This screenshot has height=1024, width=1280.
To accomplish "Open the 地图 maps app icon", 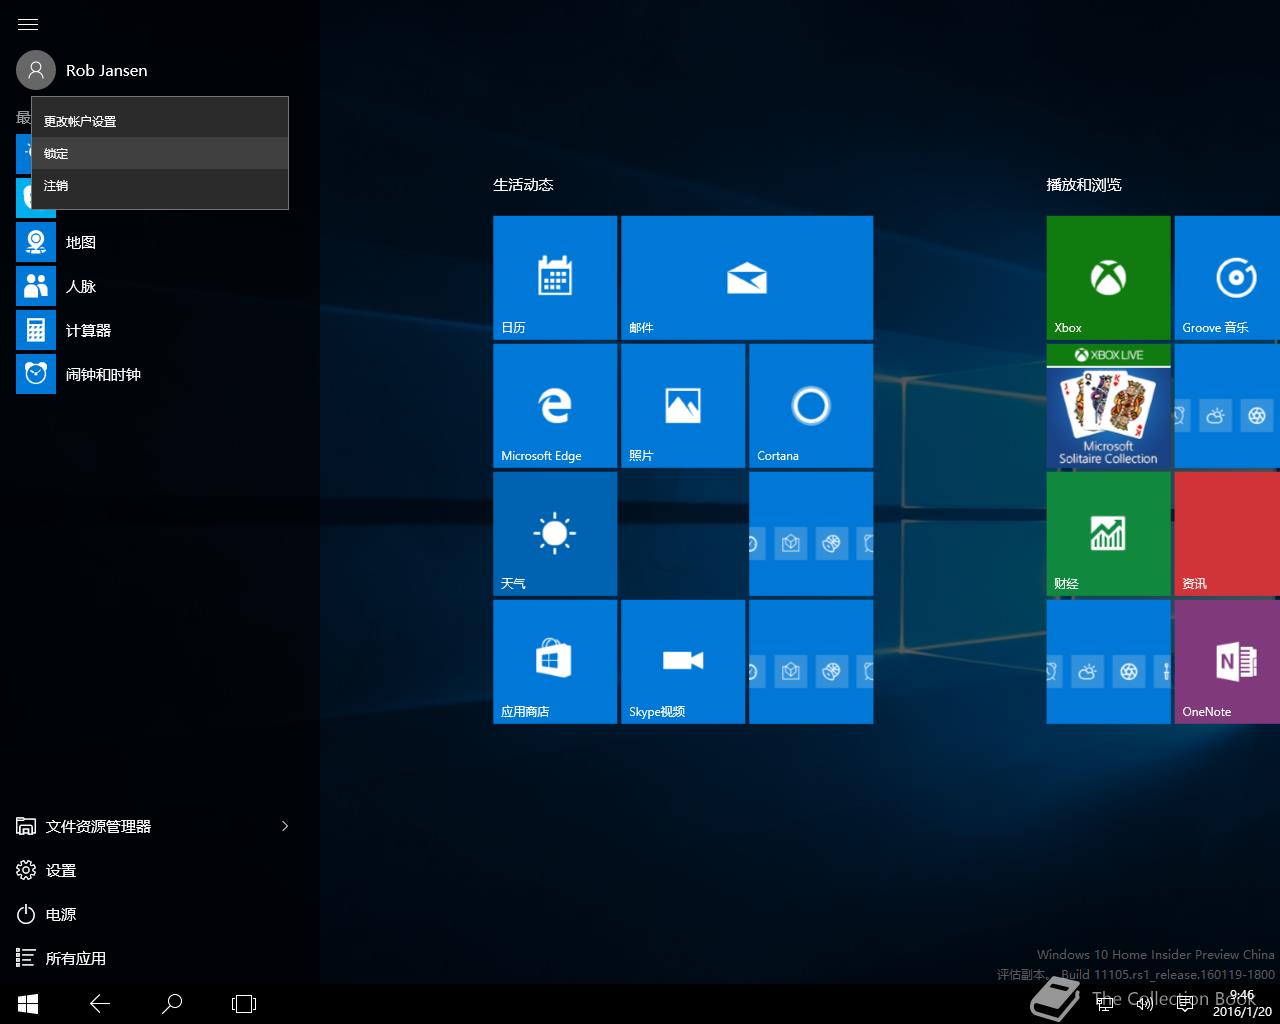I will [x=36, y=242].
